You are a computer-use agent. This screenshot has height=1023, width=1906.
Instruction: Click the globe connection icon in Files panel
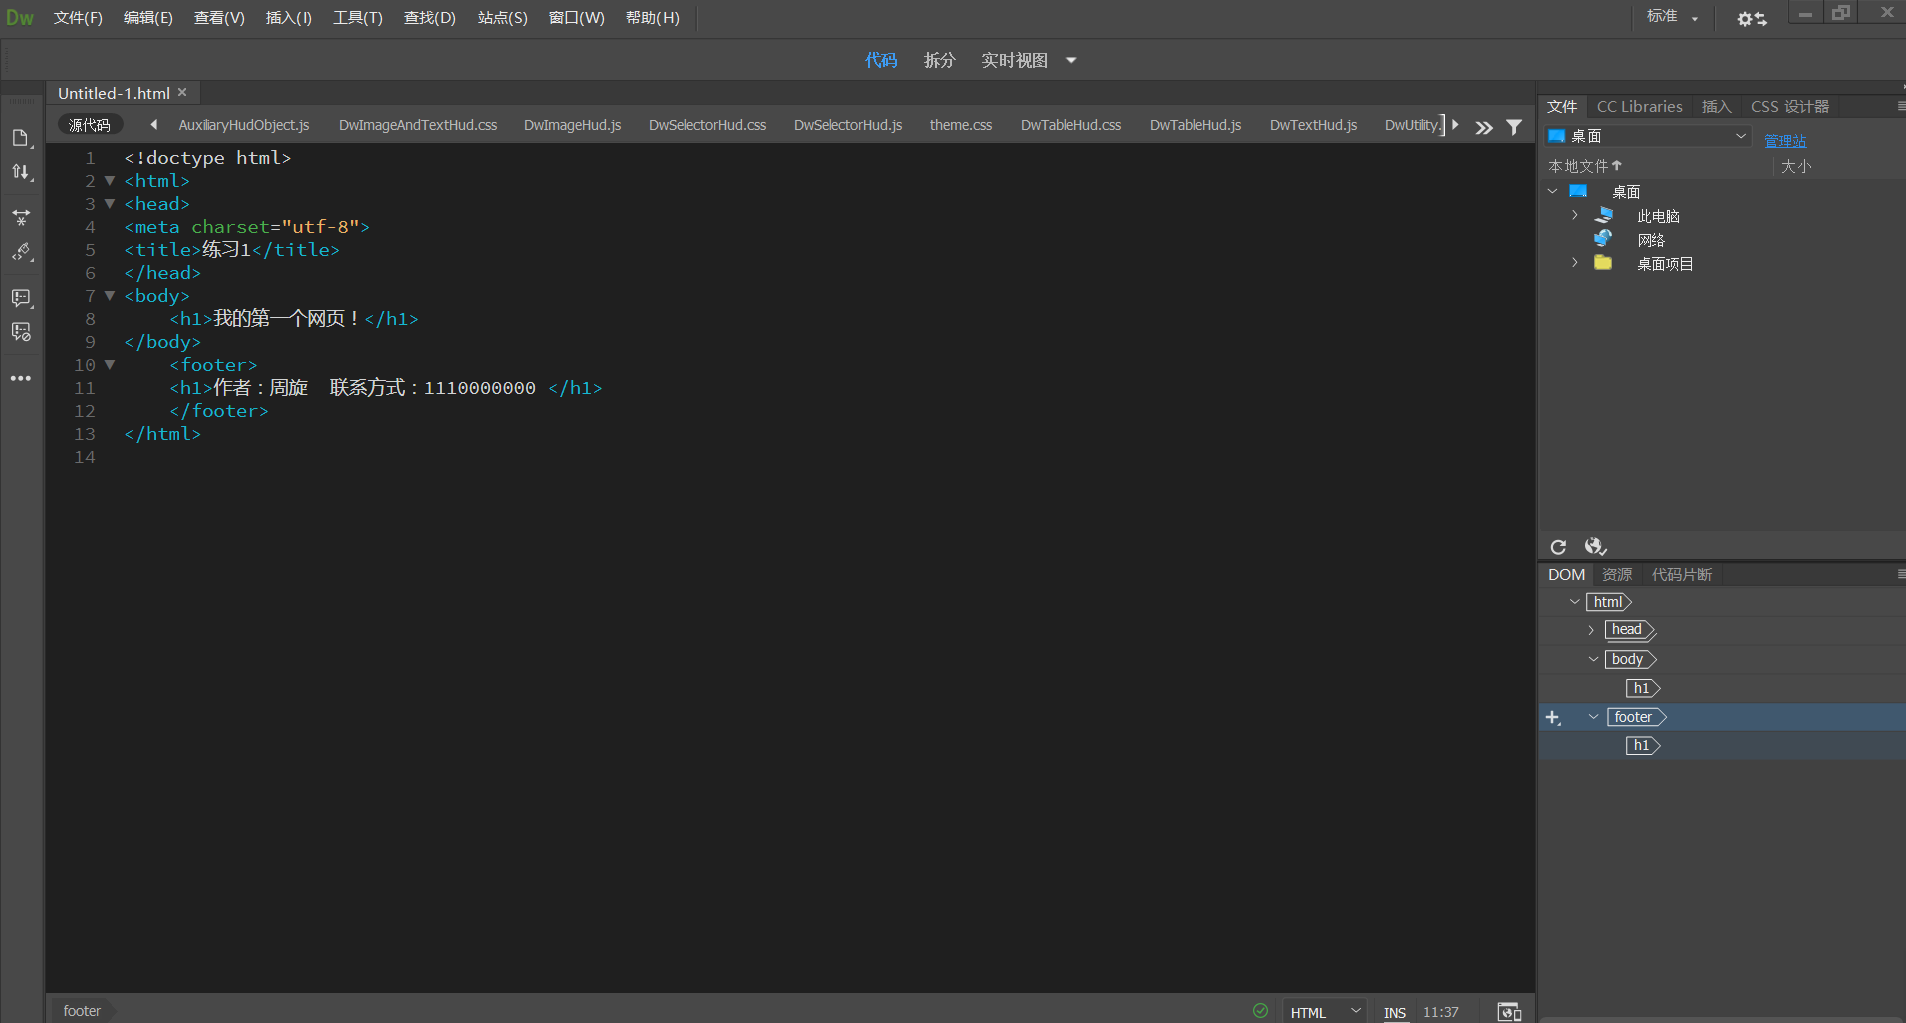click(x=1595, y=546)
